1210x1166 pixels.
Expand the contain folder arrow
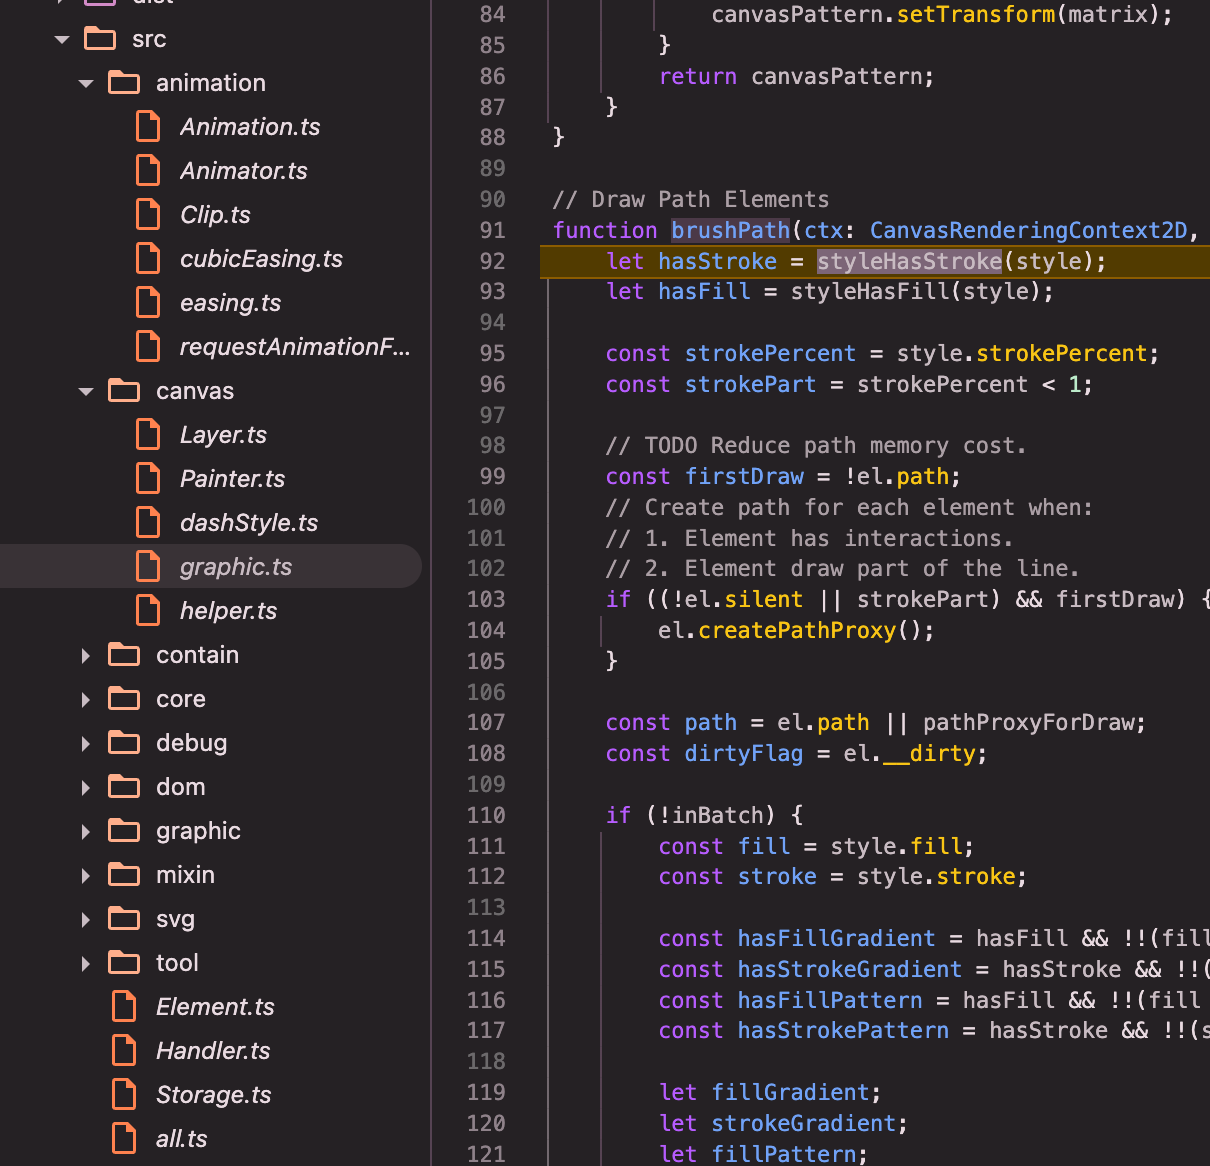86,656
